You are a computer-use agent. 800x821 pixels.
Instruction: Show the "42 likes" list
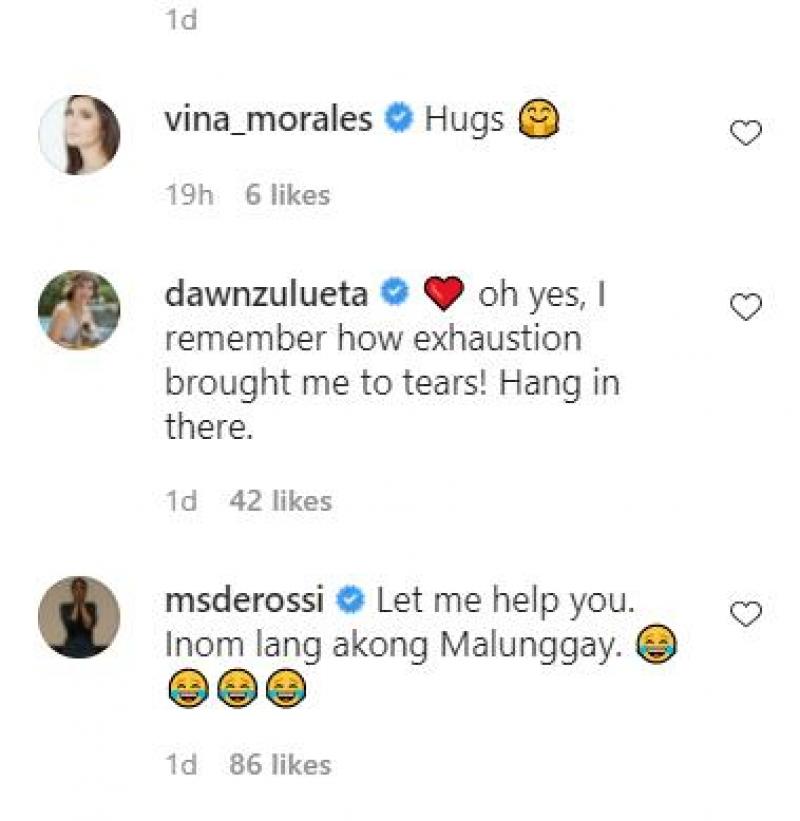tap(280, 501)
